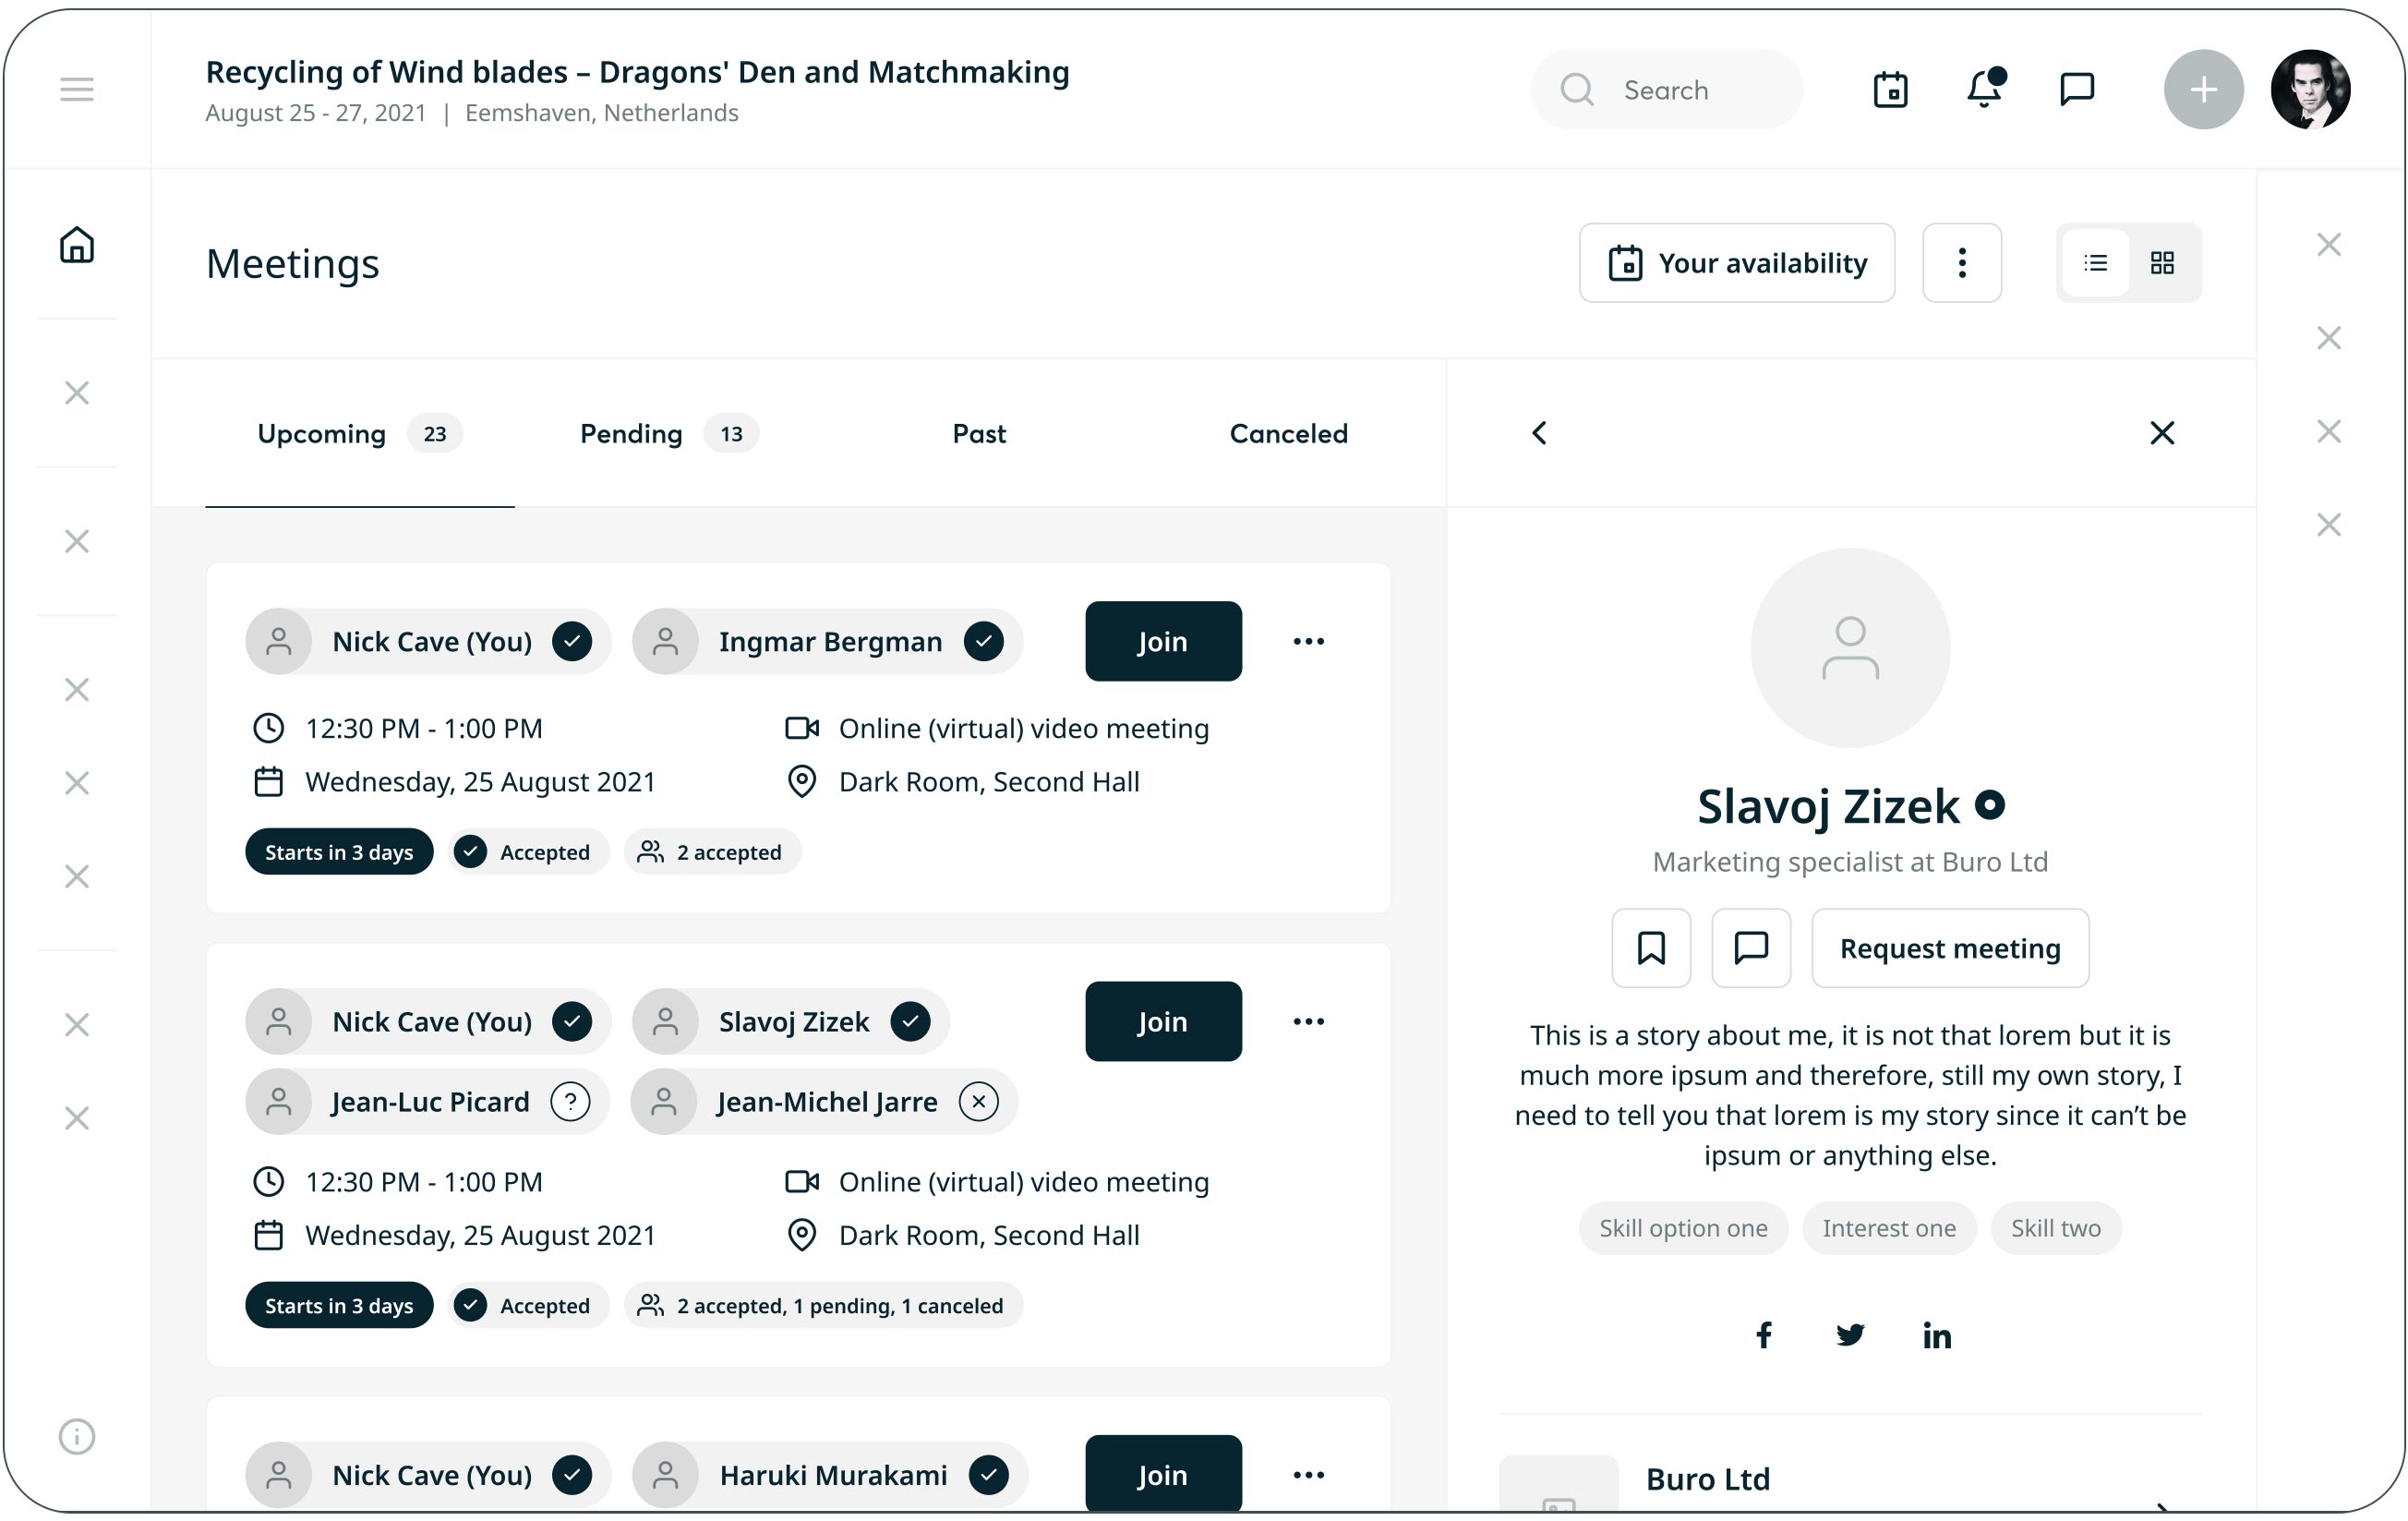Open Slavoj Zizek's Twitter profile

1850,1335
